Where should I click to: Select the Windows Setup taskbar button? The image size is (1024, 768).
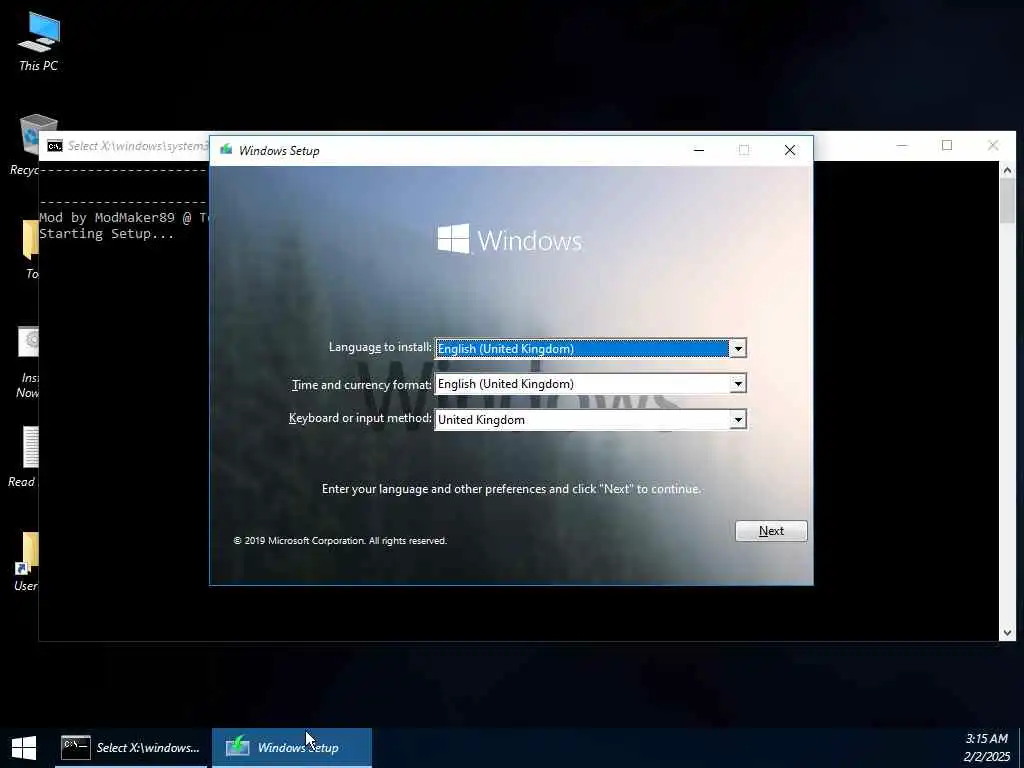(x=292, y=748)
